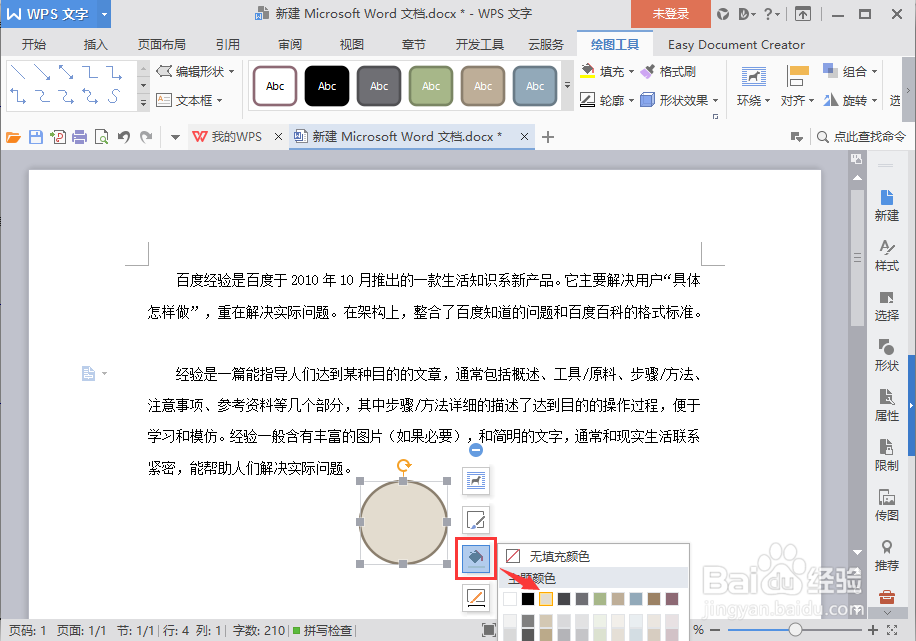Screen dimensions: 916x641
Task: Click the zoom slider handle
Action: [x=794, y=630]
